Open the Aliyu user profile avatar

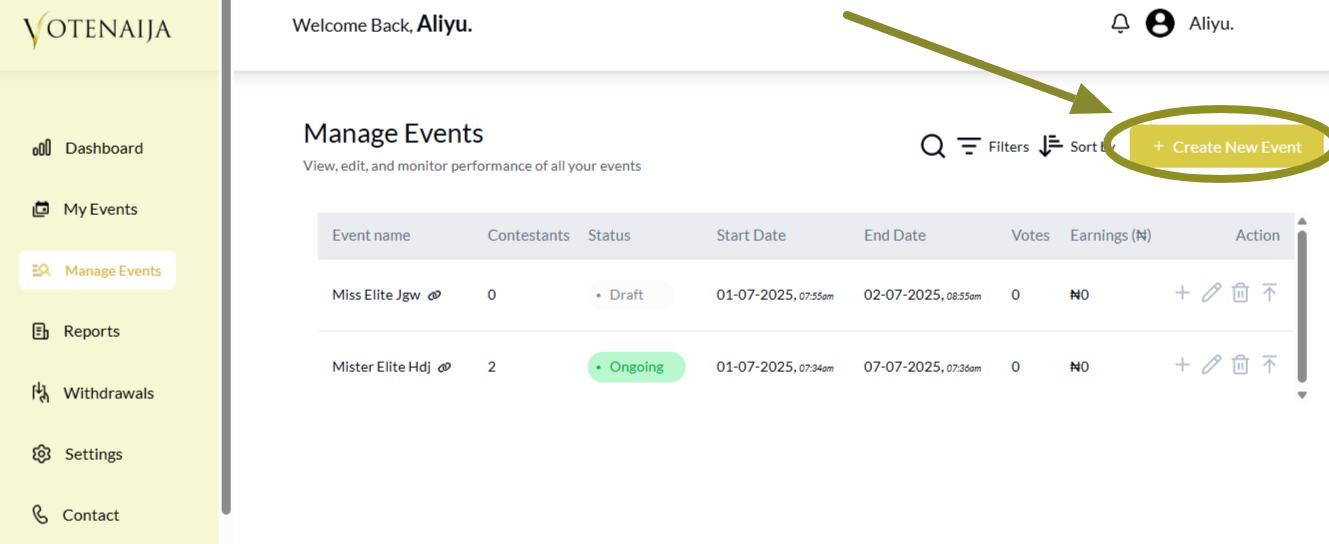coord(1160,23)
